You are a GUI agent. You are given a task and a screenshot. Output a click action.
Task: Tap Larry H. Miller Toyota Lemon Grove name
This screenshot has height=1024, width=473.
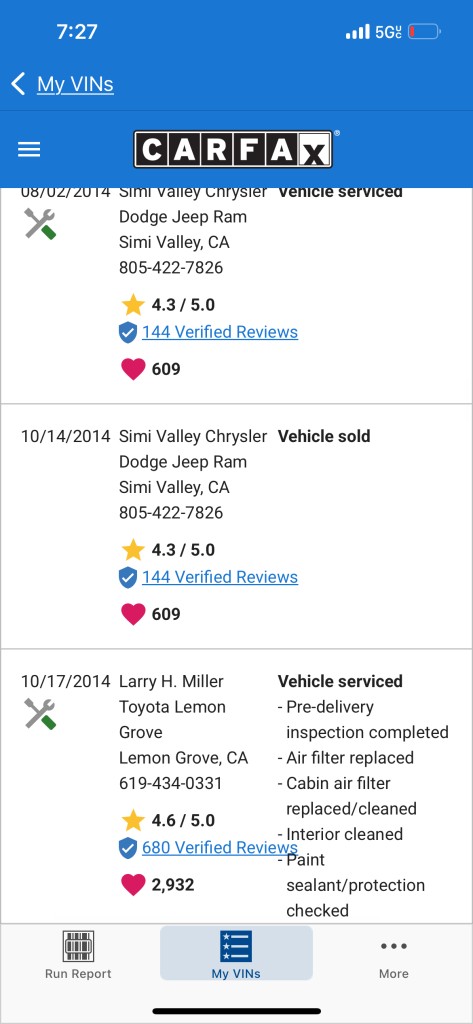click(172, 707)
